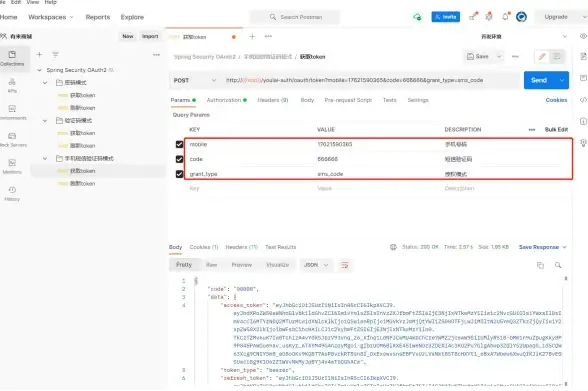Open the request Settings tab
The width and height of the screenshot is (588, 391).
(x=418, y=100)
